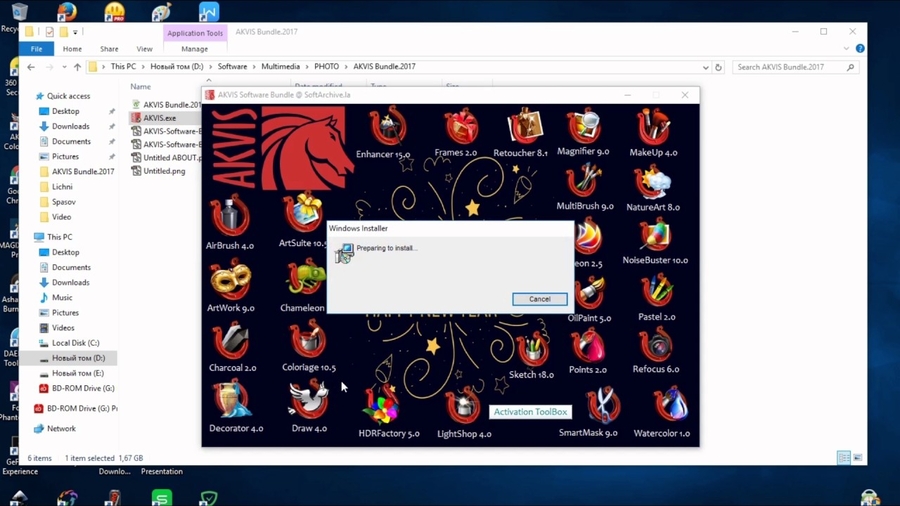Screen dimensions: 900x506
Task: Click the Activation ToolBox button
Action: pos(530,412)
